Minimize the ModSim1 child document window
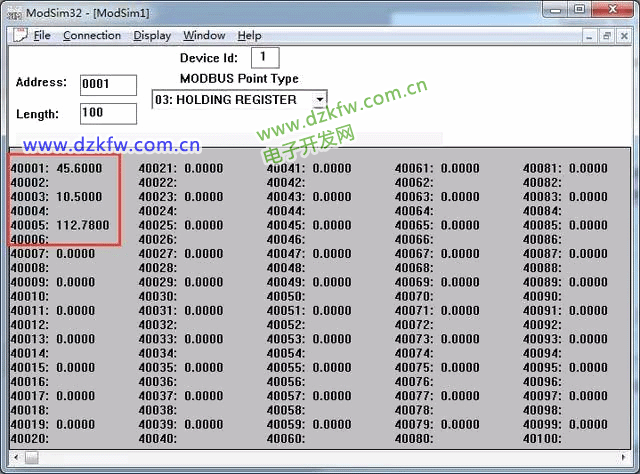Viewport: 640px width, 474px height. coord(589,36)
